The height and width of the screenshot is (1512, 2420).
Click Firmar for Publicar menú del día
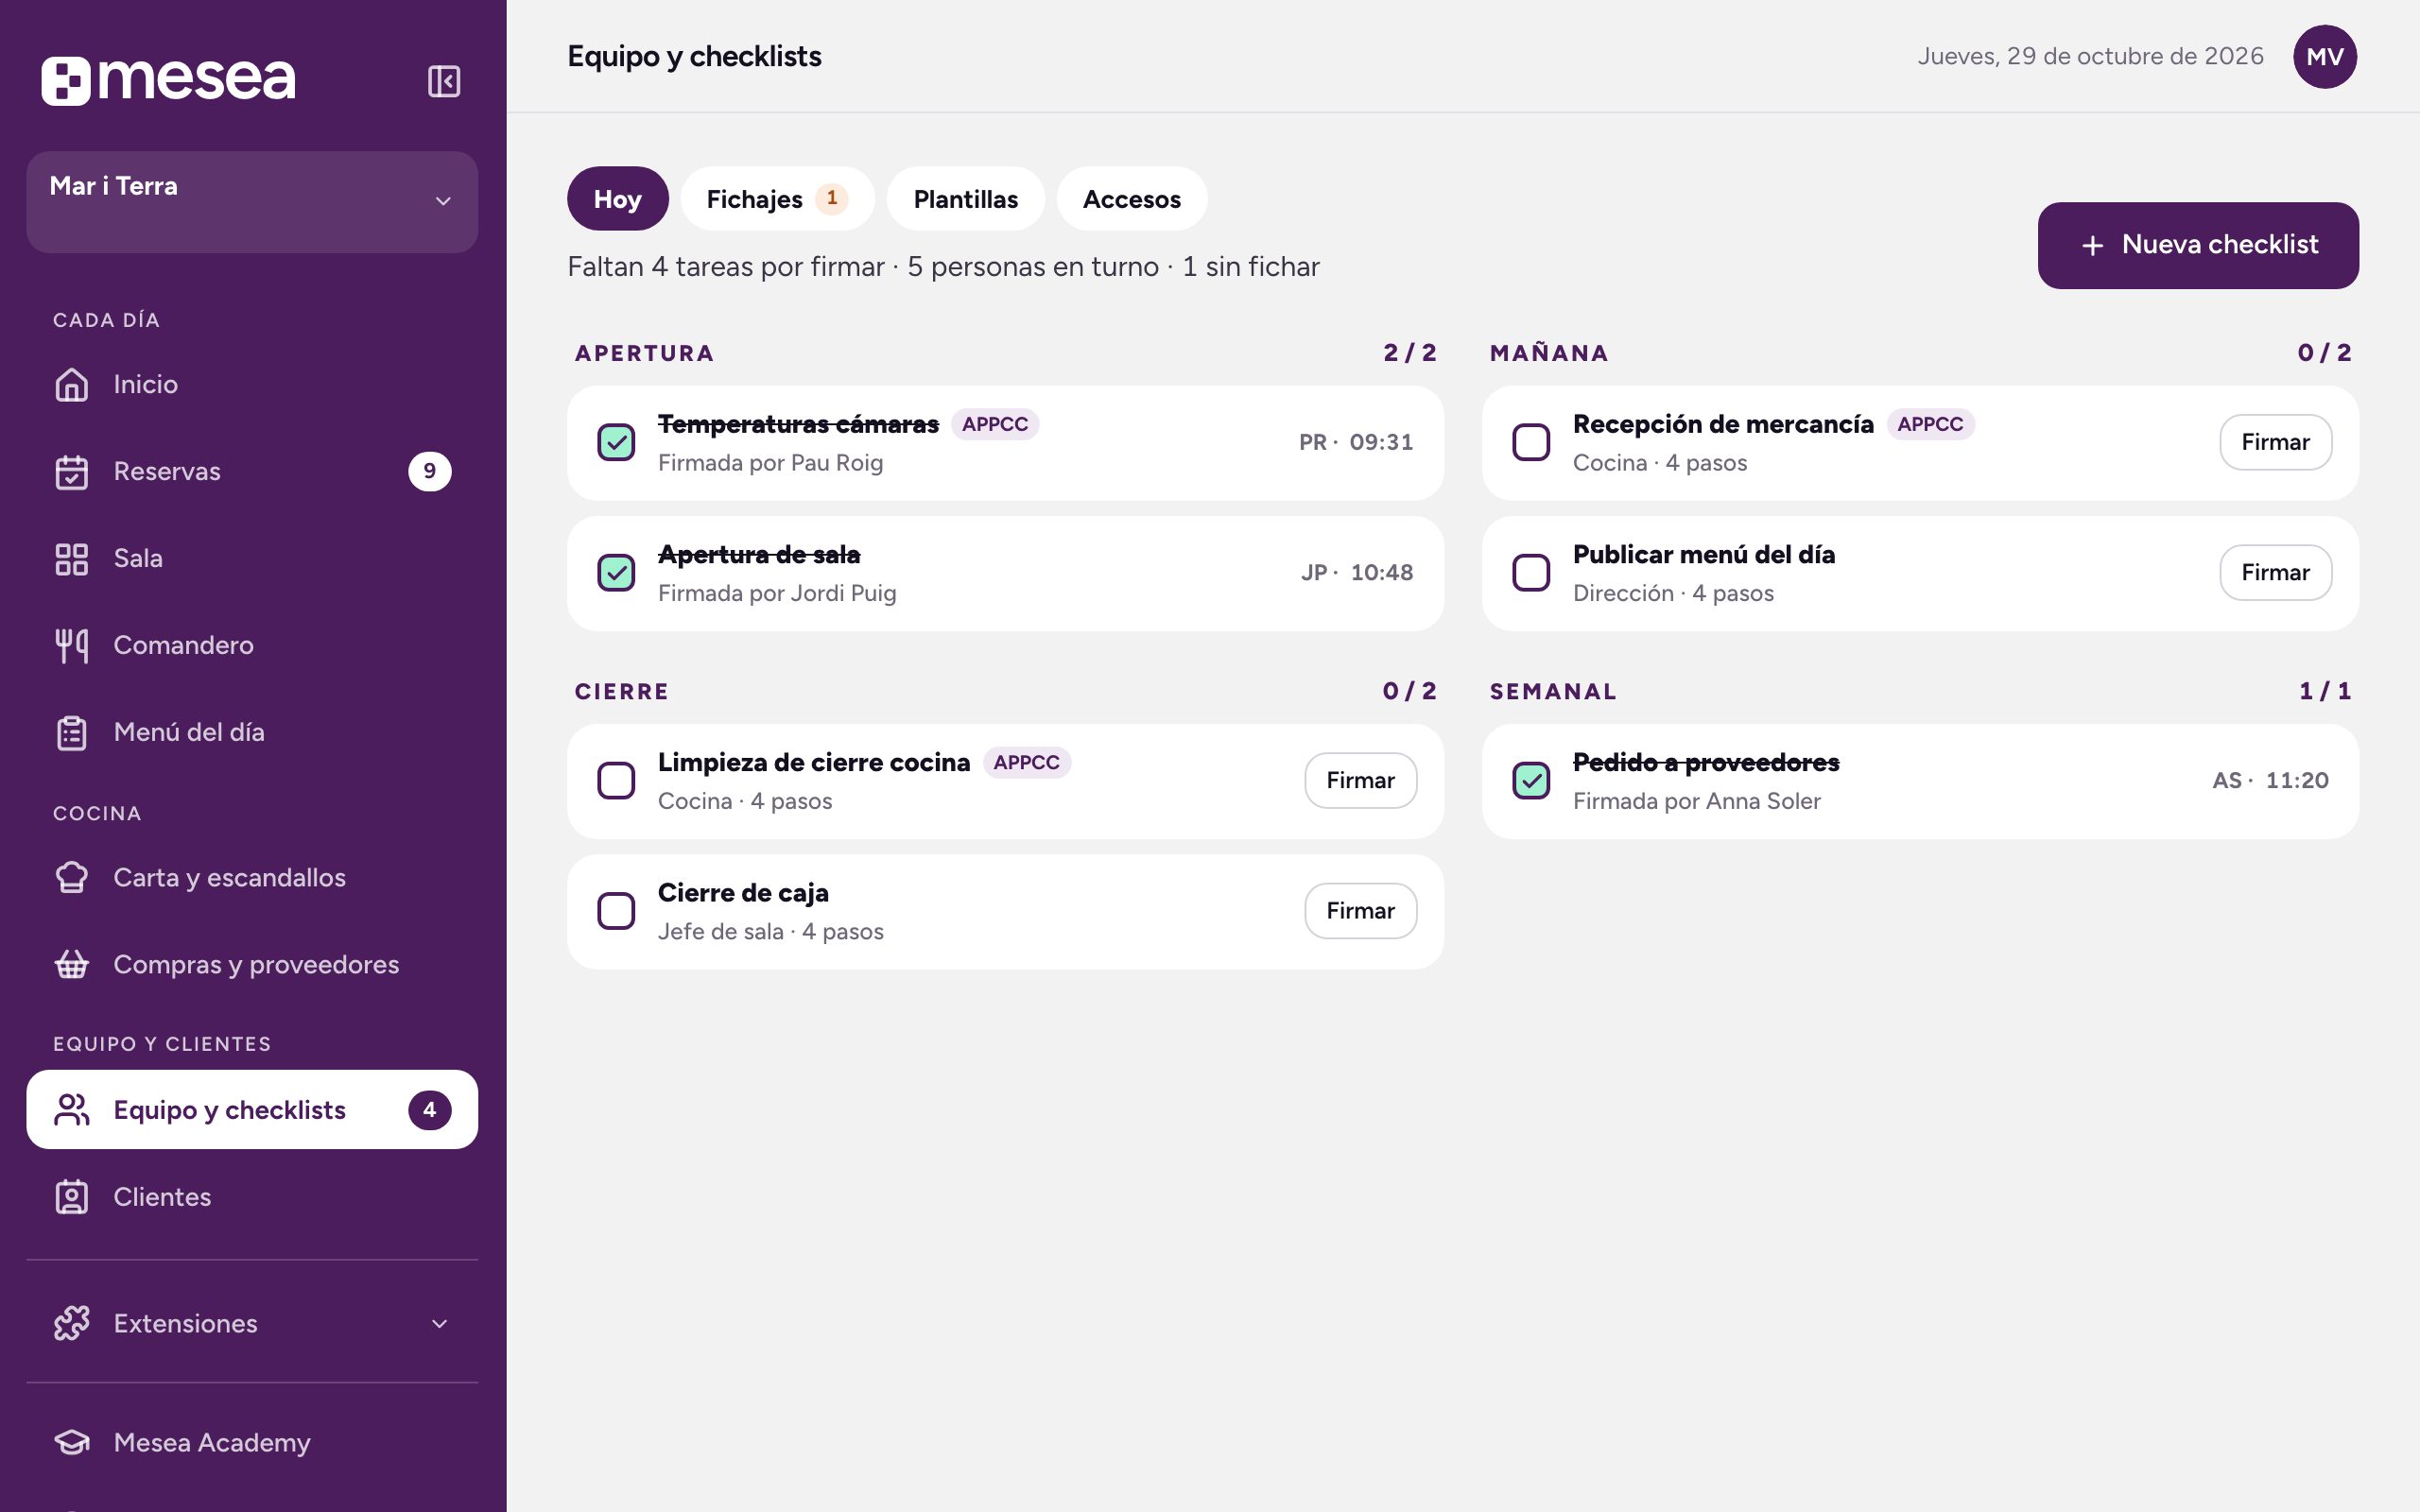tap(2275, 572)
